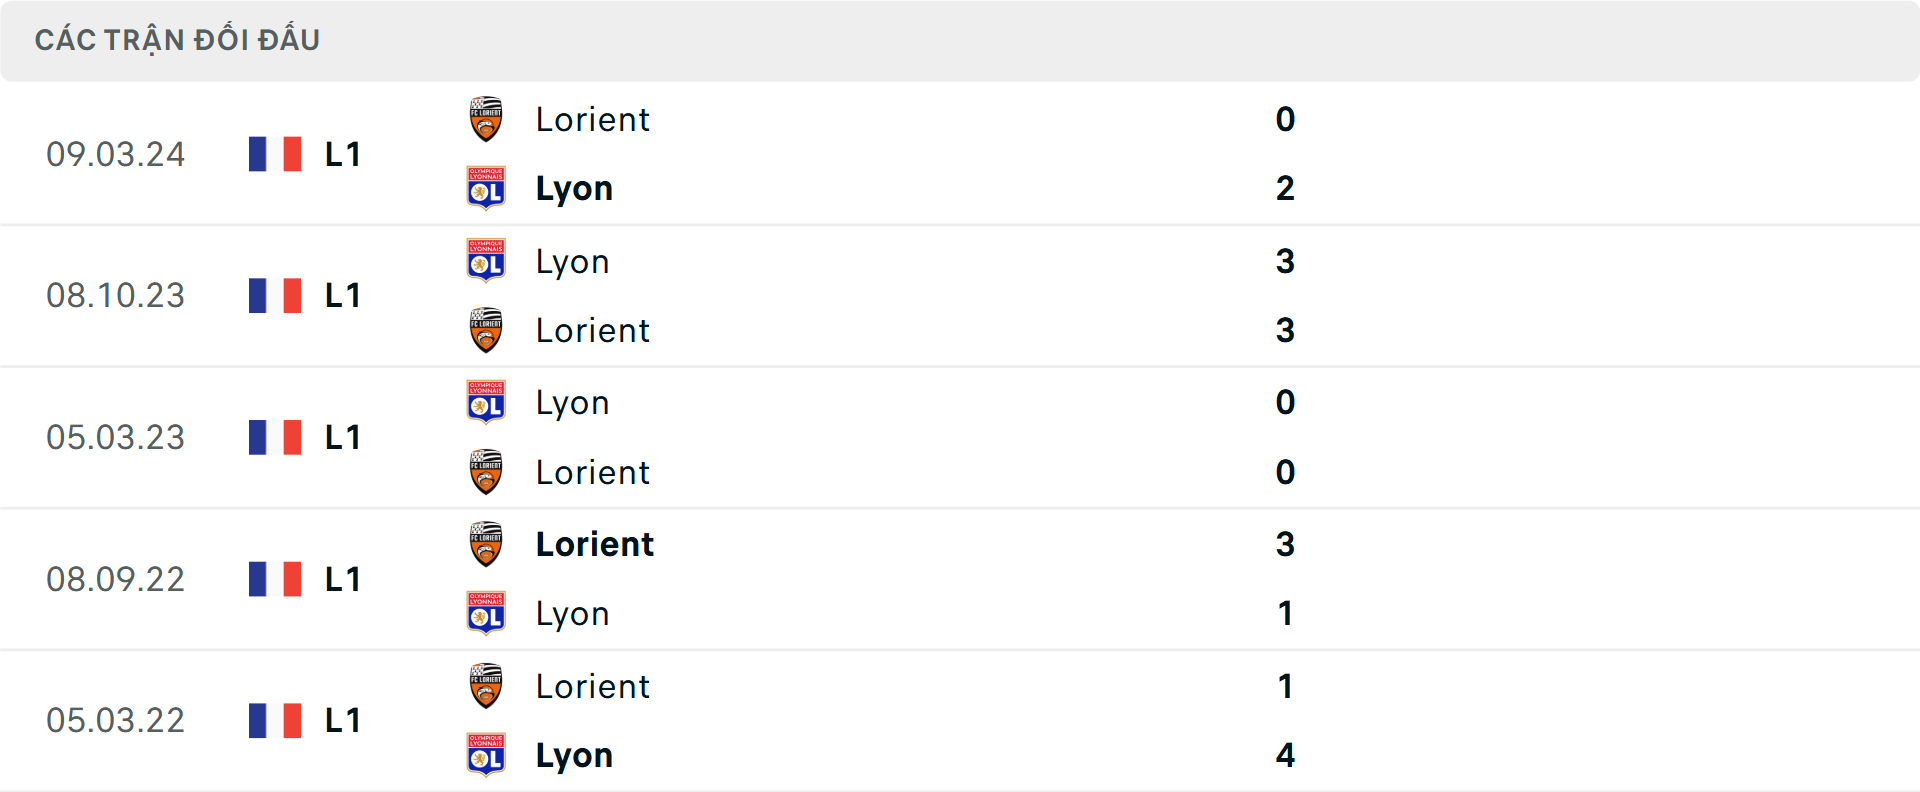Click the Lyon logo in the 08.10.23 match

point(486,261)
